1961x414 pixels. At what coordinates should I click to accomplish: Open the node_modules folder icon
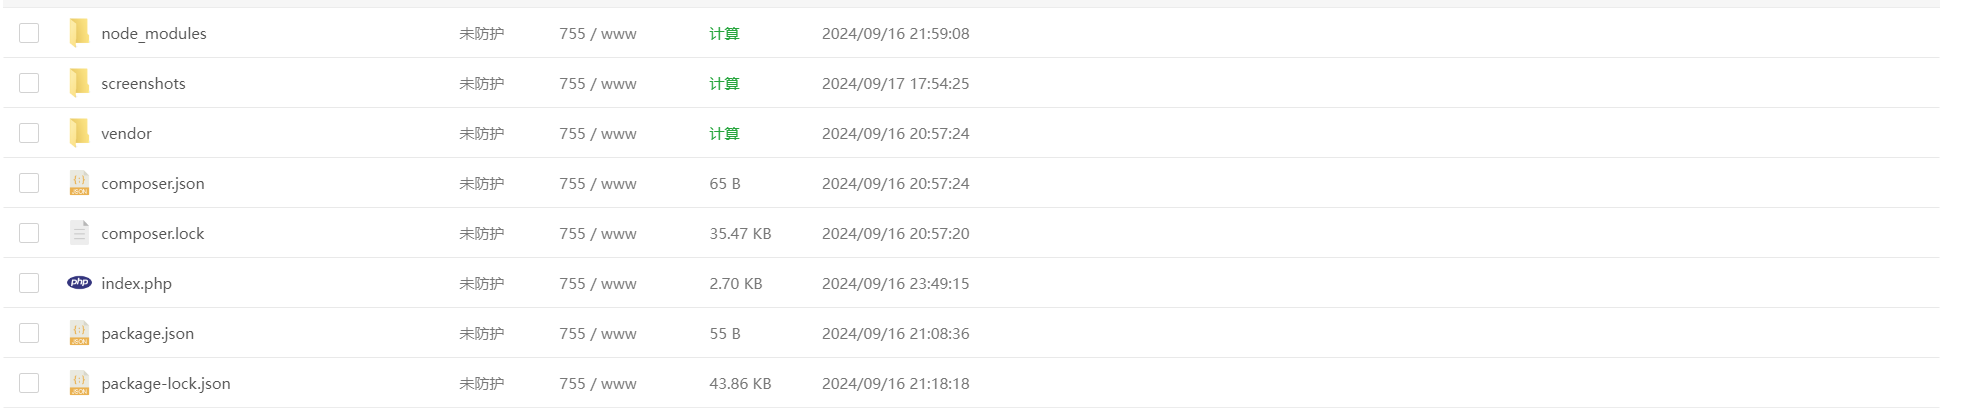(x=79, y=33)
